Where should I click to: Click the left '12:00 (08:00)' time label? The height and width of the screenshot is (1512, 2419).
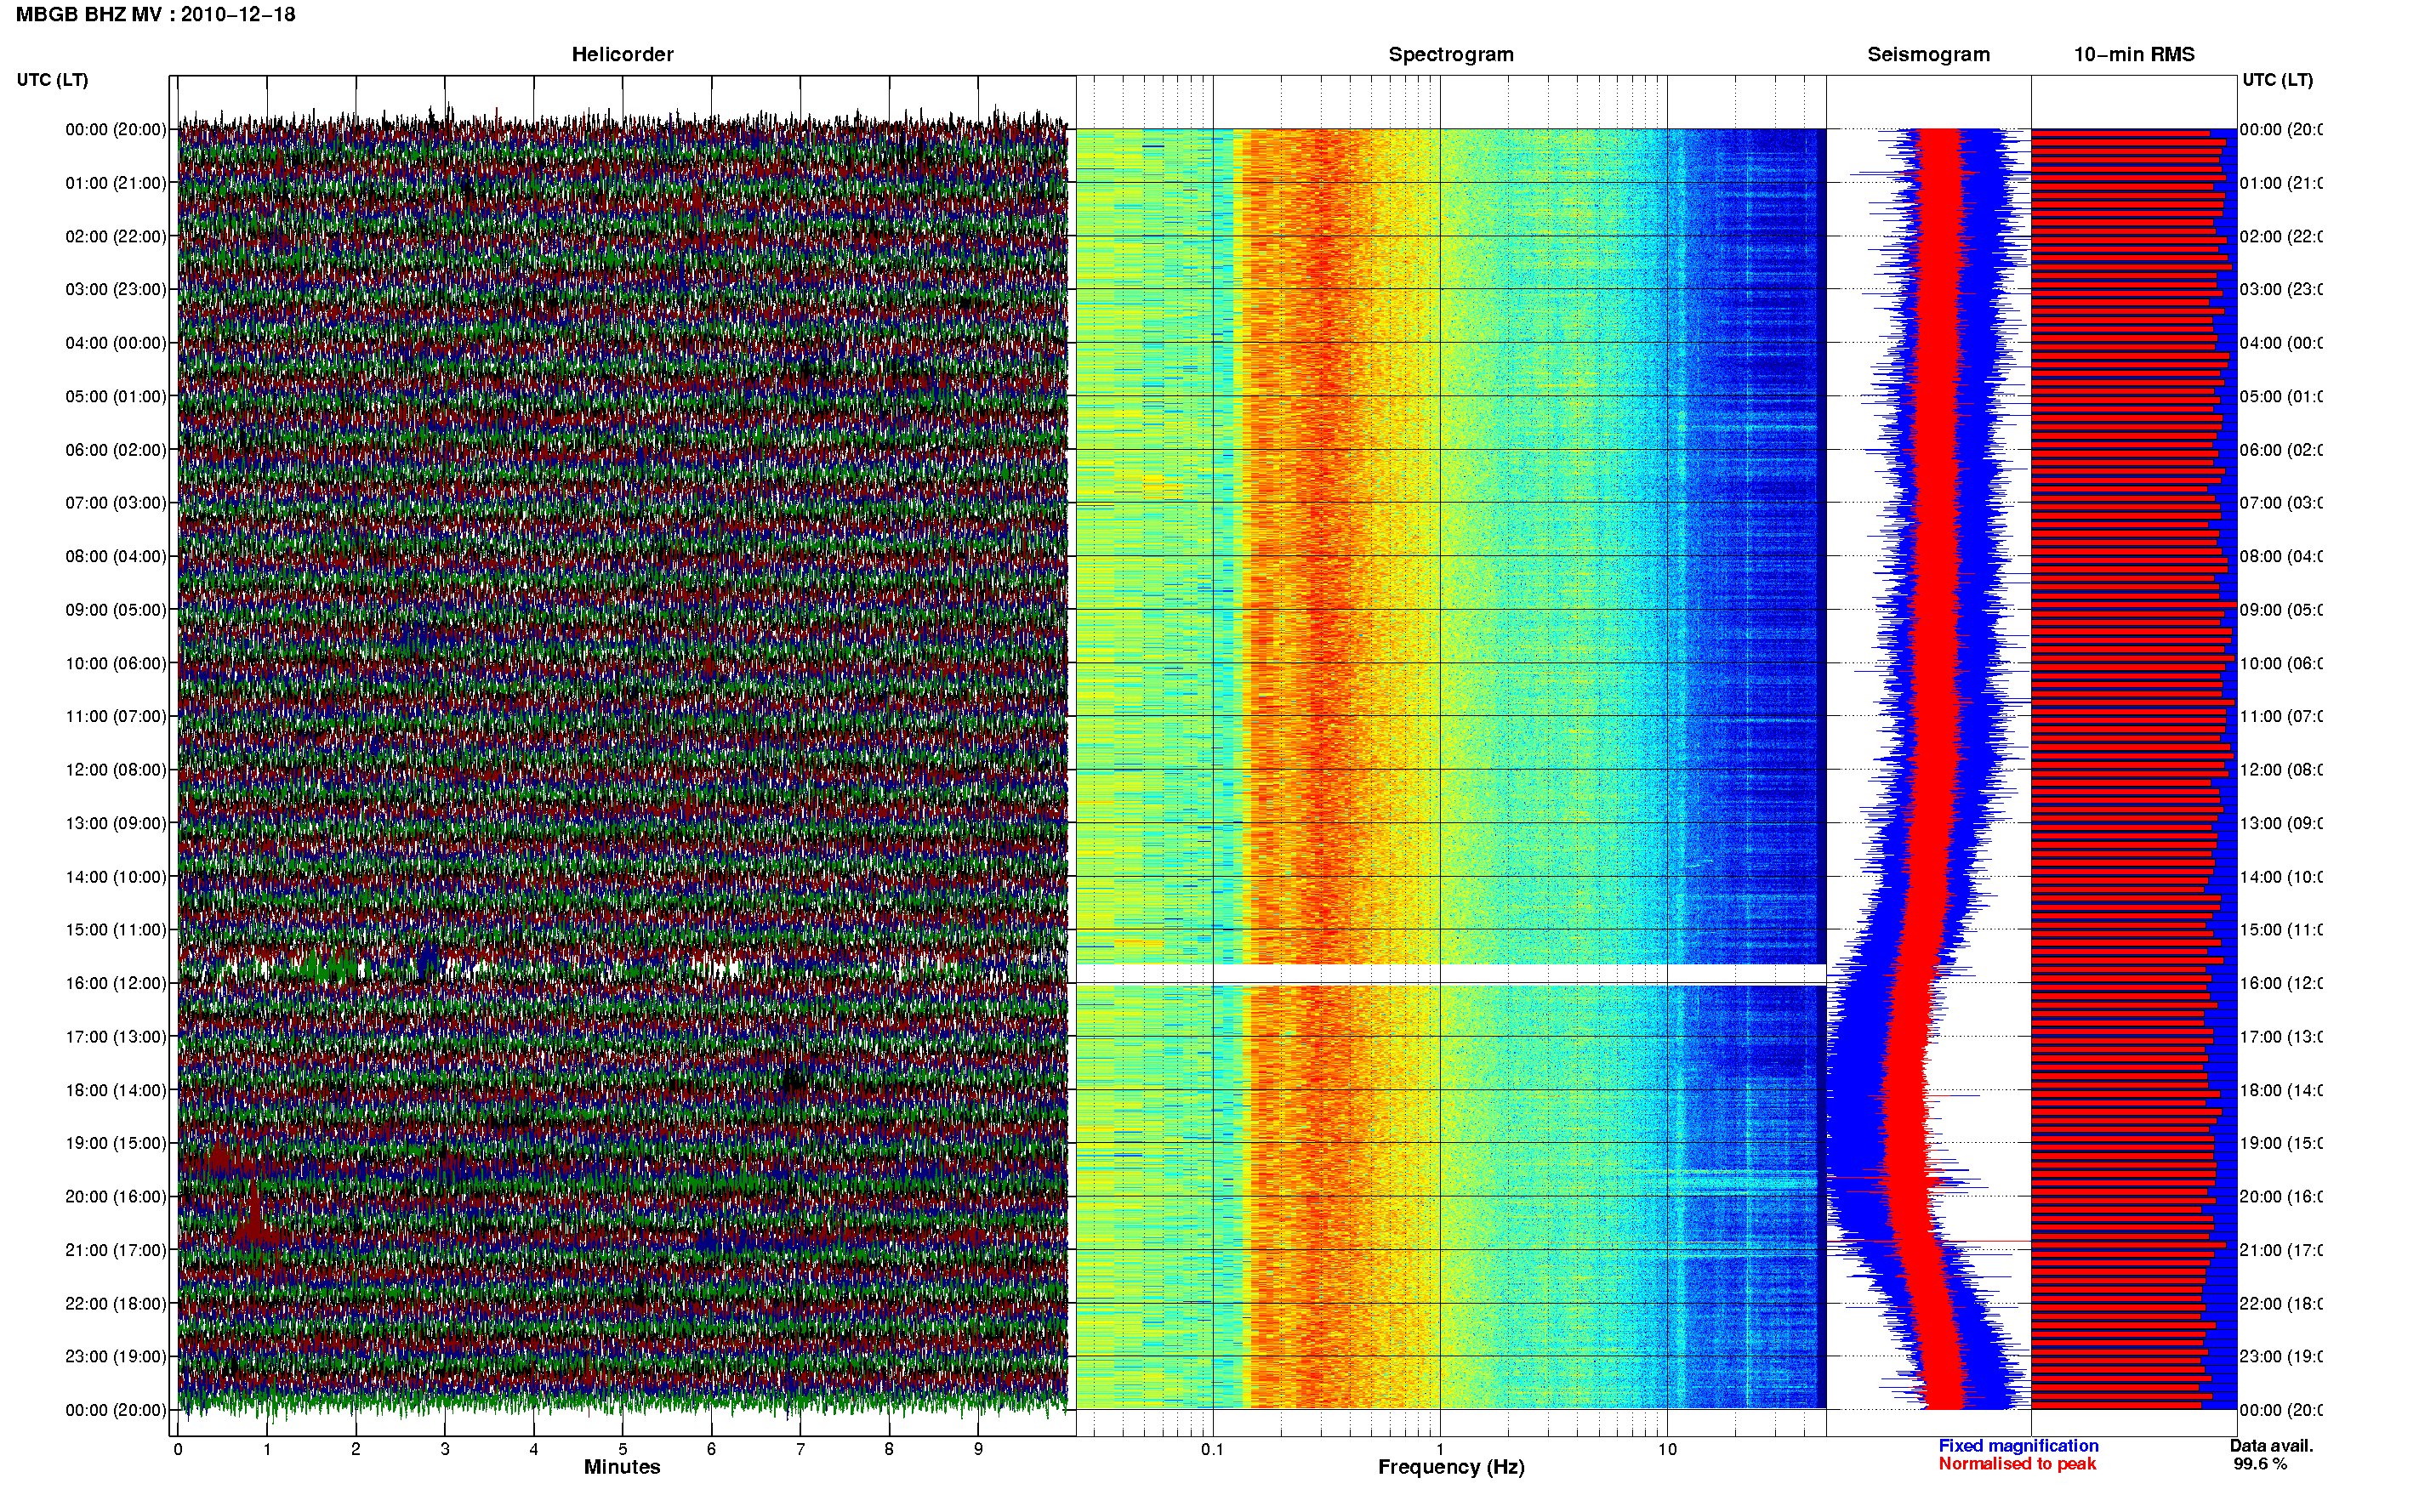point(116,770)
